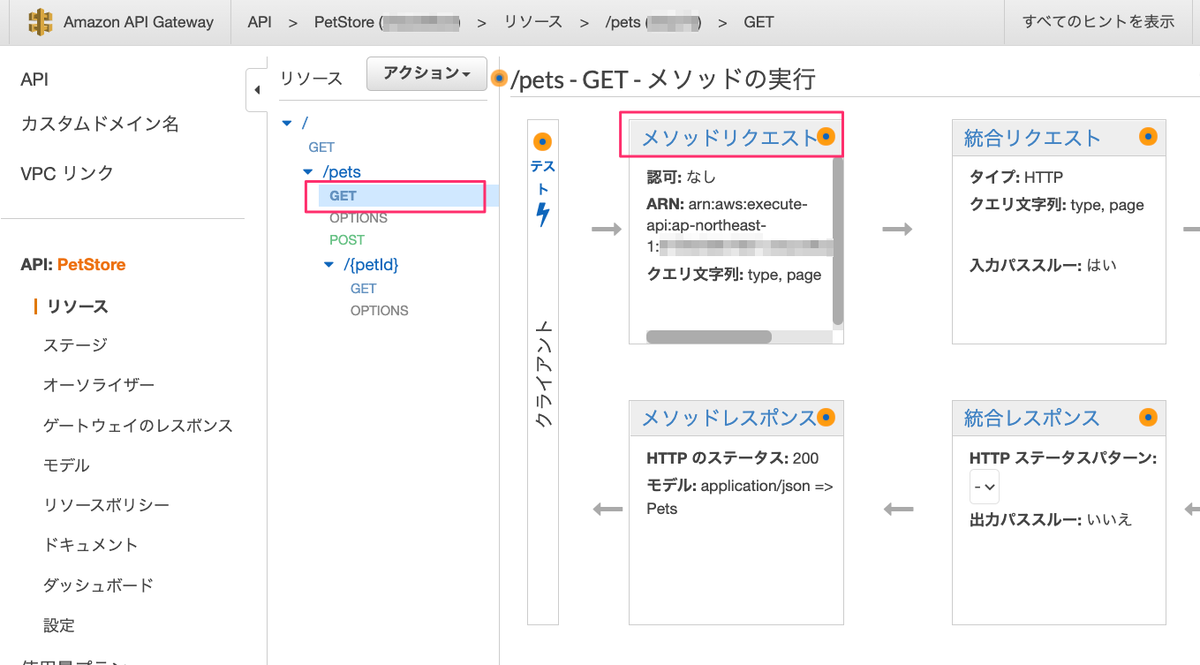Viewport: 1200px width, 665px height.
Task: Click 認可: なし text
Action: pyautogui.click(x=682, y=177)
